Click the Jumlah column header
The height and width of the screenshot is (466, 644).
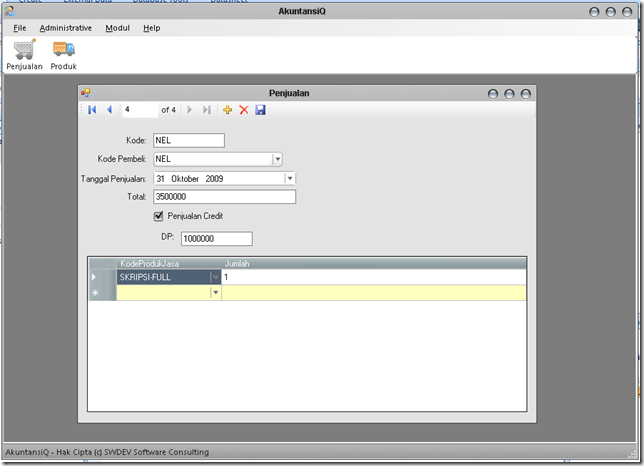click(374, 264)
